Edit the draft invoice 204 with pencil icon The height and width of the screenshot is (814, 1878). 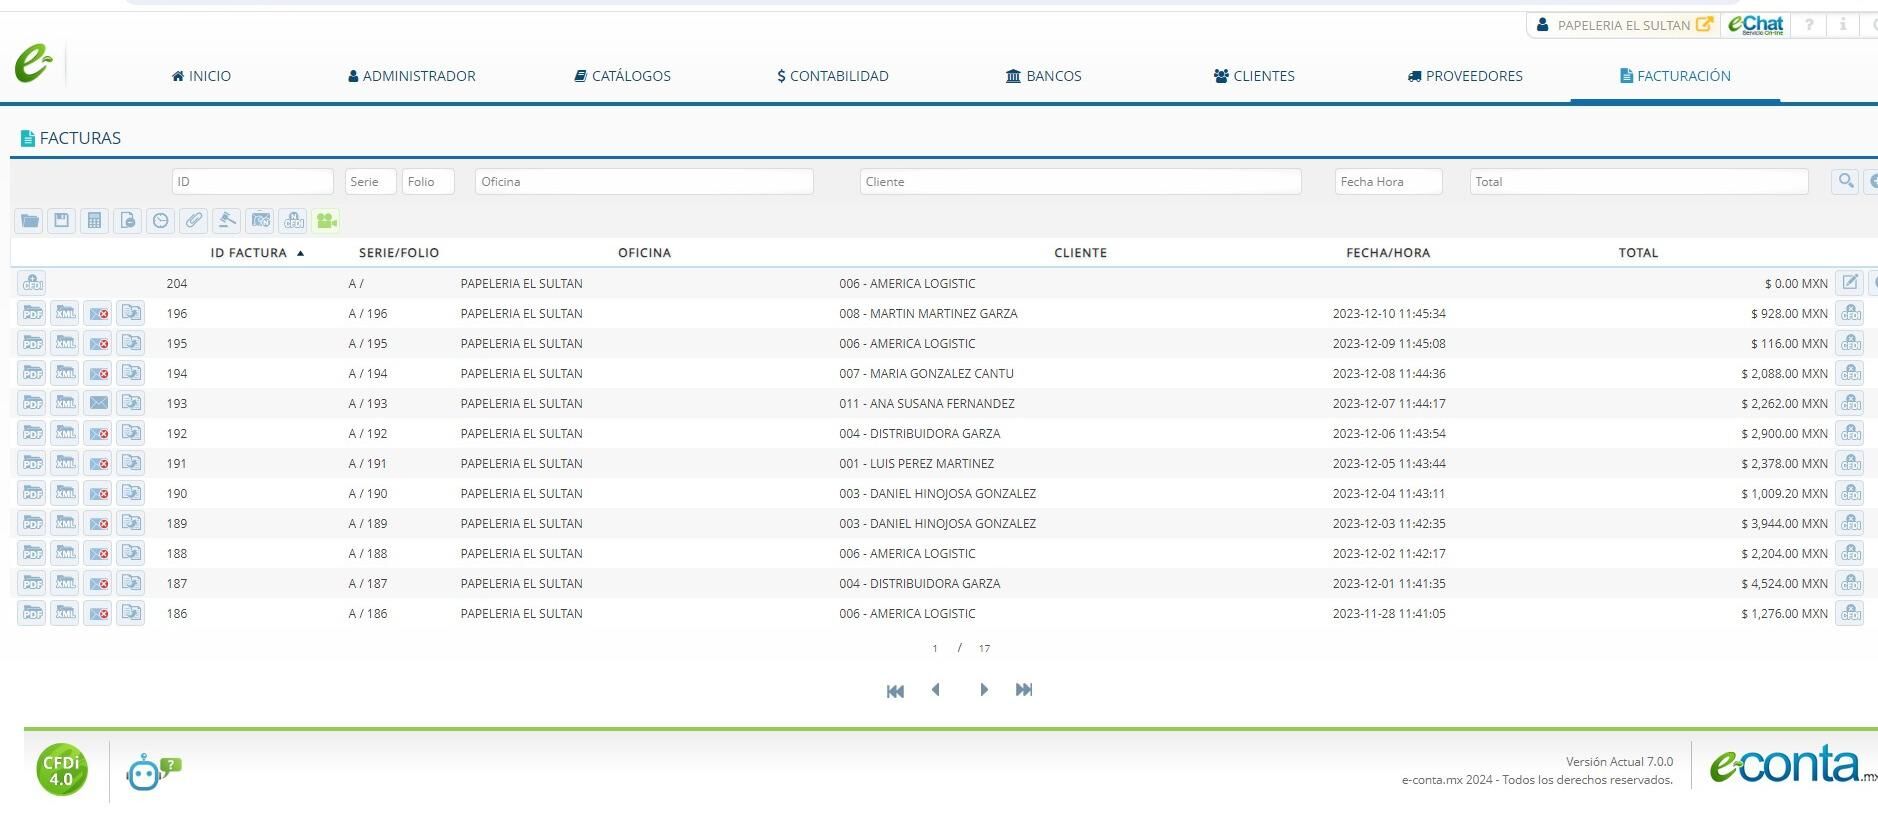click(1850, 283)
